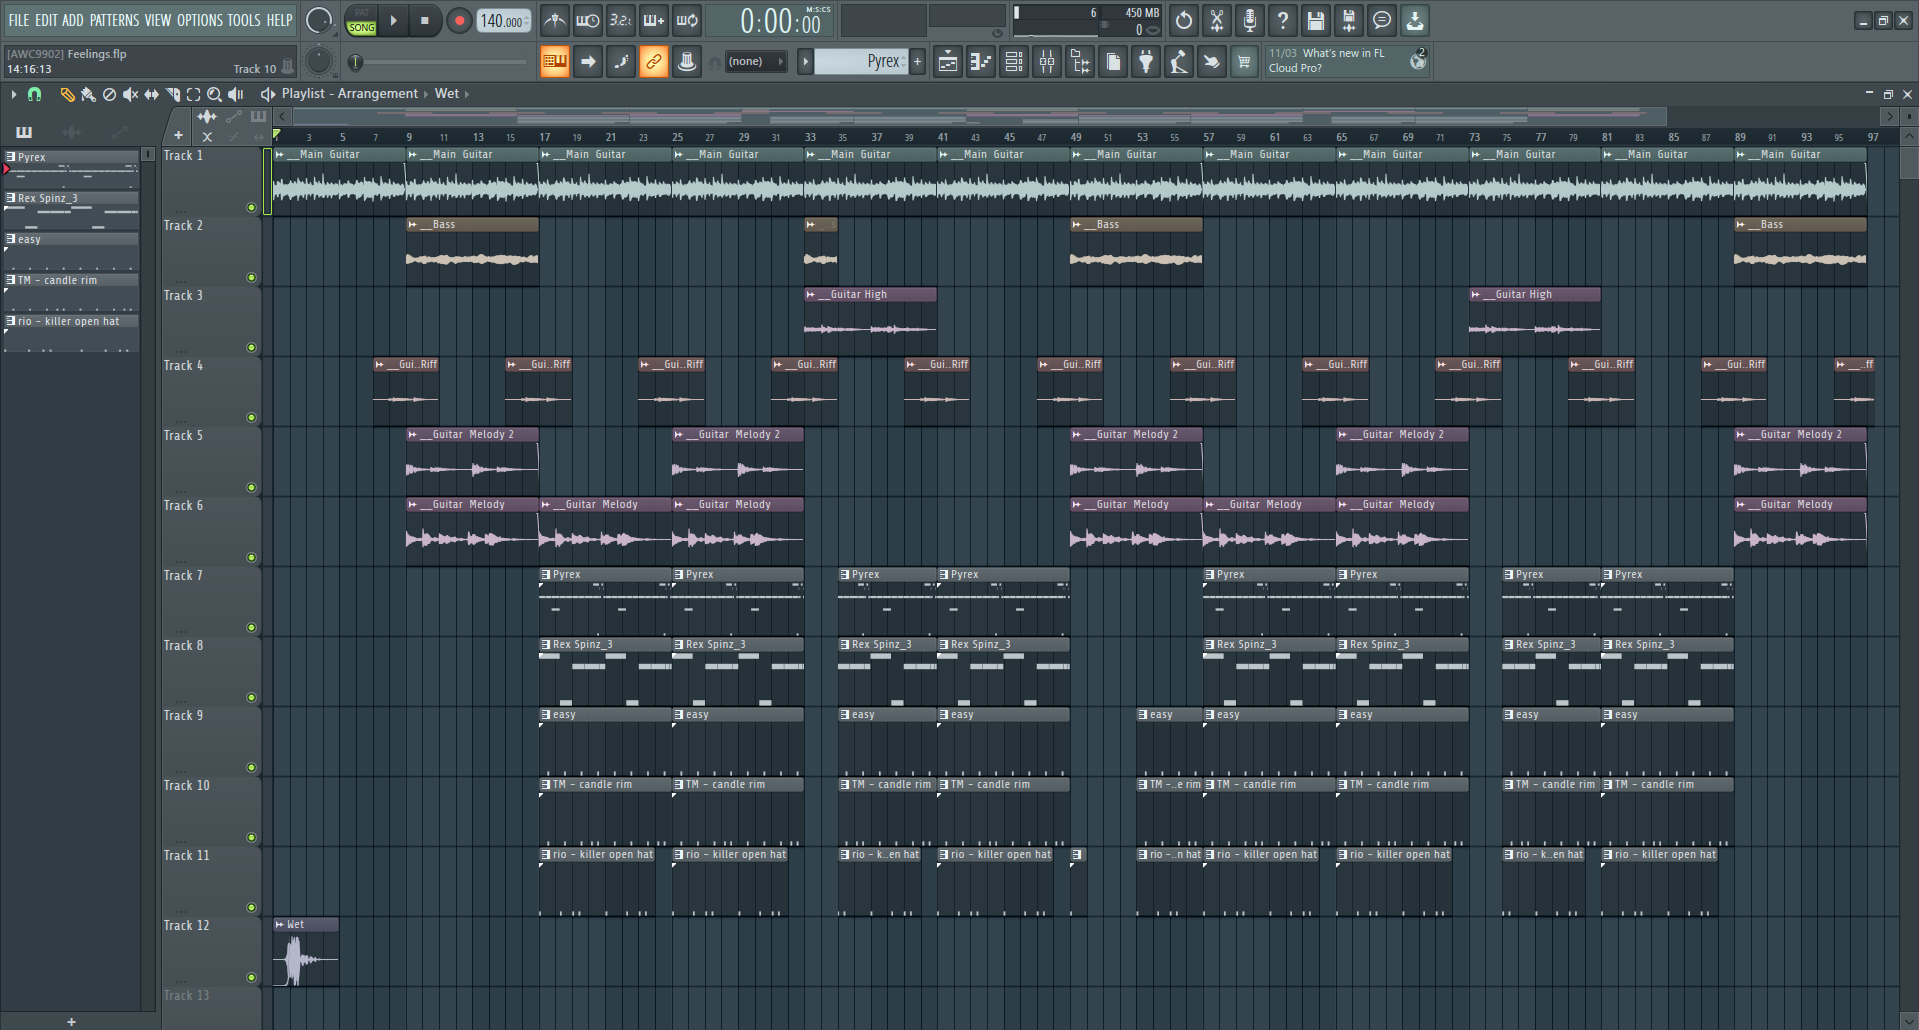Expand the arrow after Arrangement breadcrumb
This screenshot has width=1919, height=1030.
pyautogui.click(x=426, y=94)
